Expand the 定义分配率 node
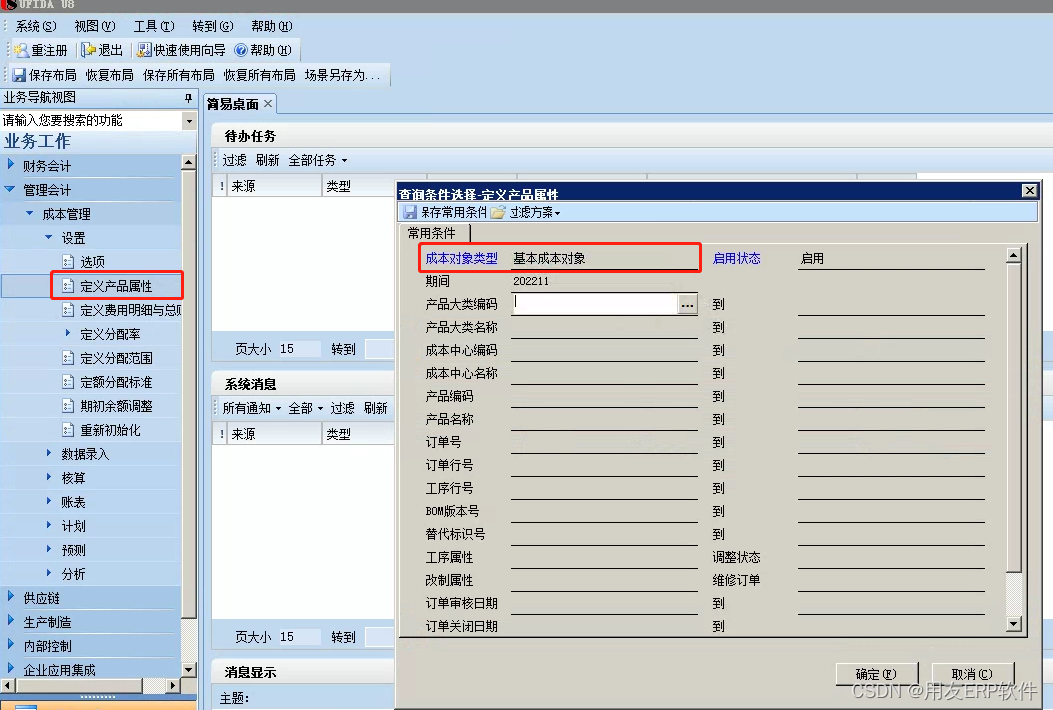 [67, 332]
